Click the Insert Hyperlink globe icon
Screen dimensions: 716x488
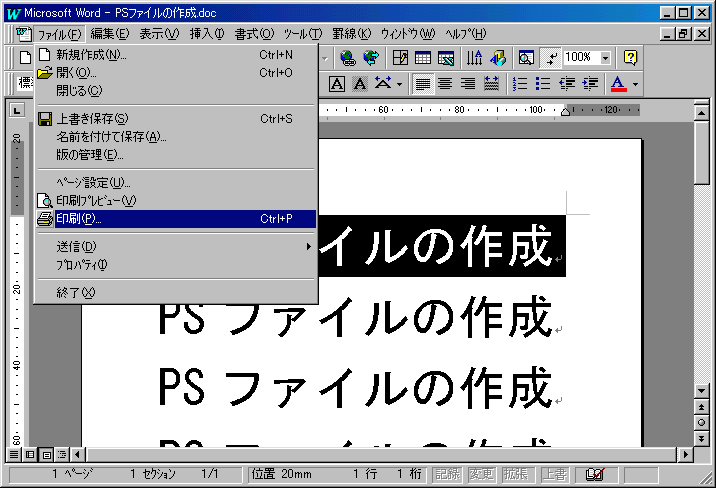(348, 58)
